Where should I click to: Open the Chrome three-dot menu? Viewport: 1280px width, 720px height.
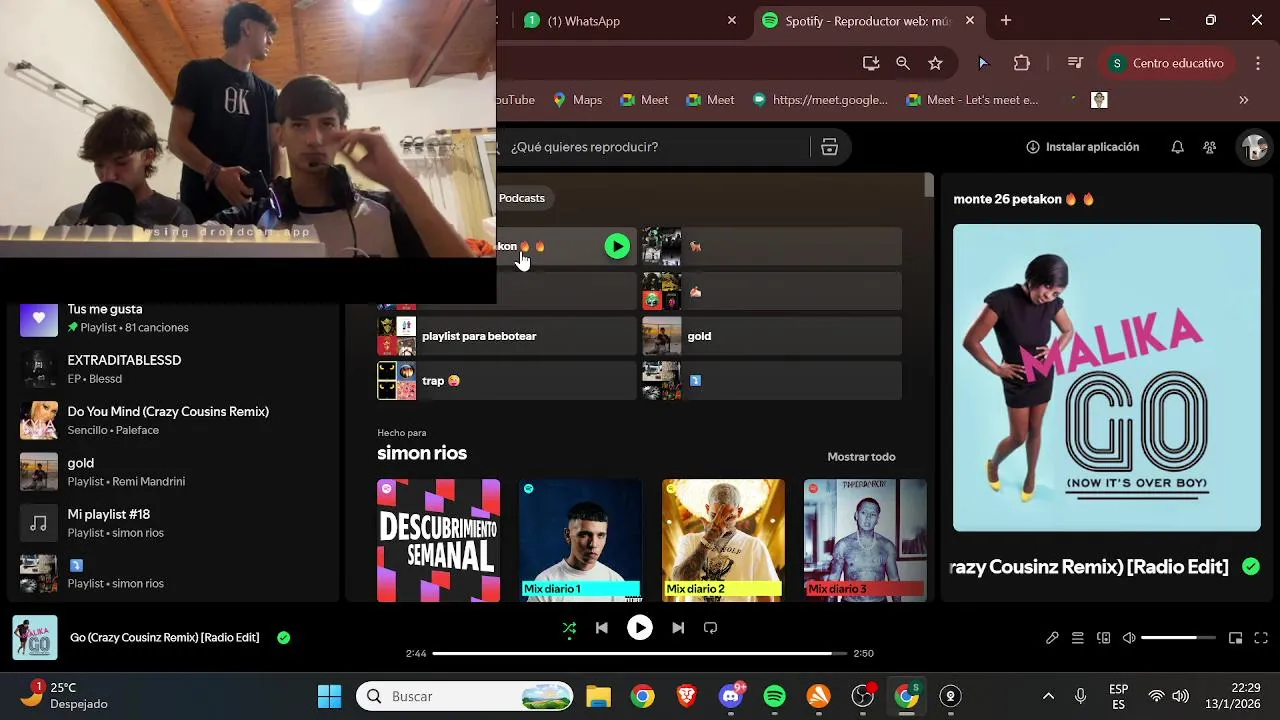coord(1258,63)
